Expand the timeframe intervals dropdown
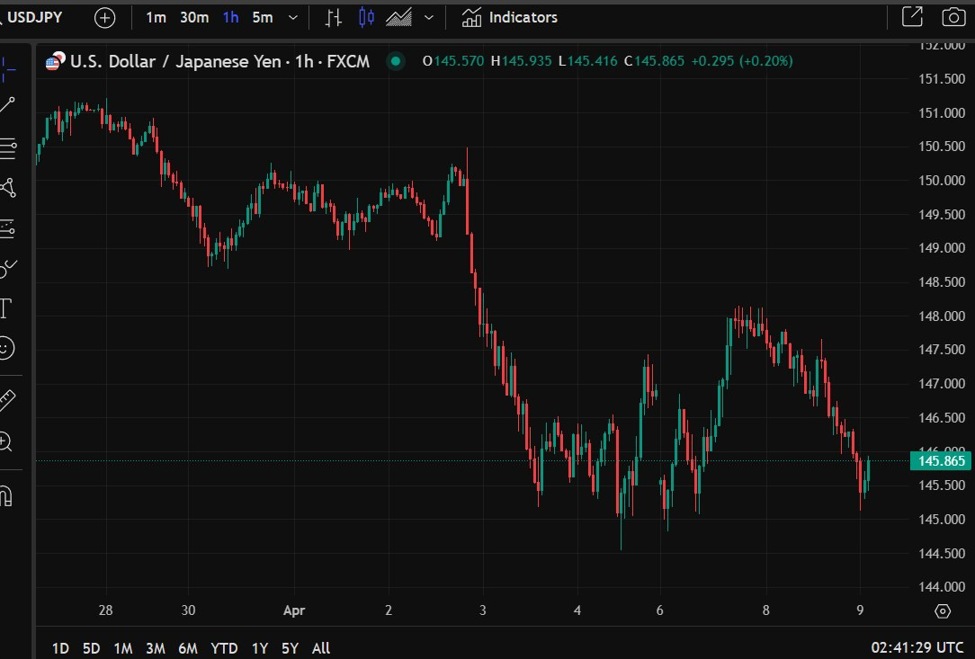The height and width of the screenshot is (659, 975). click(291, 17)
